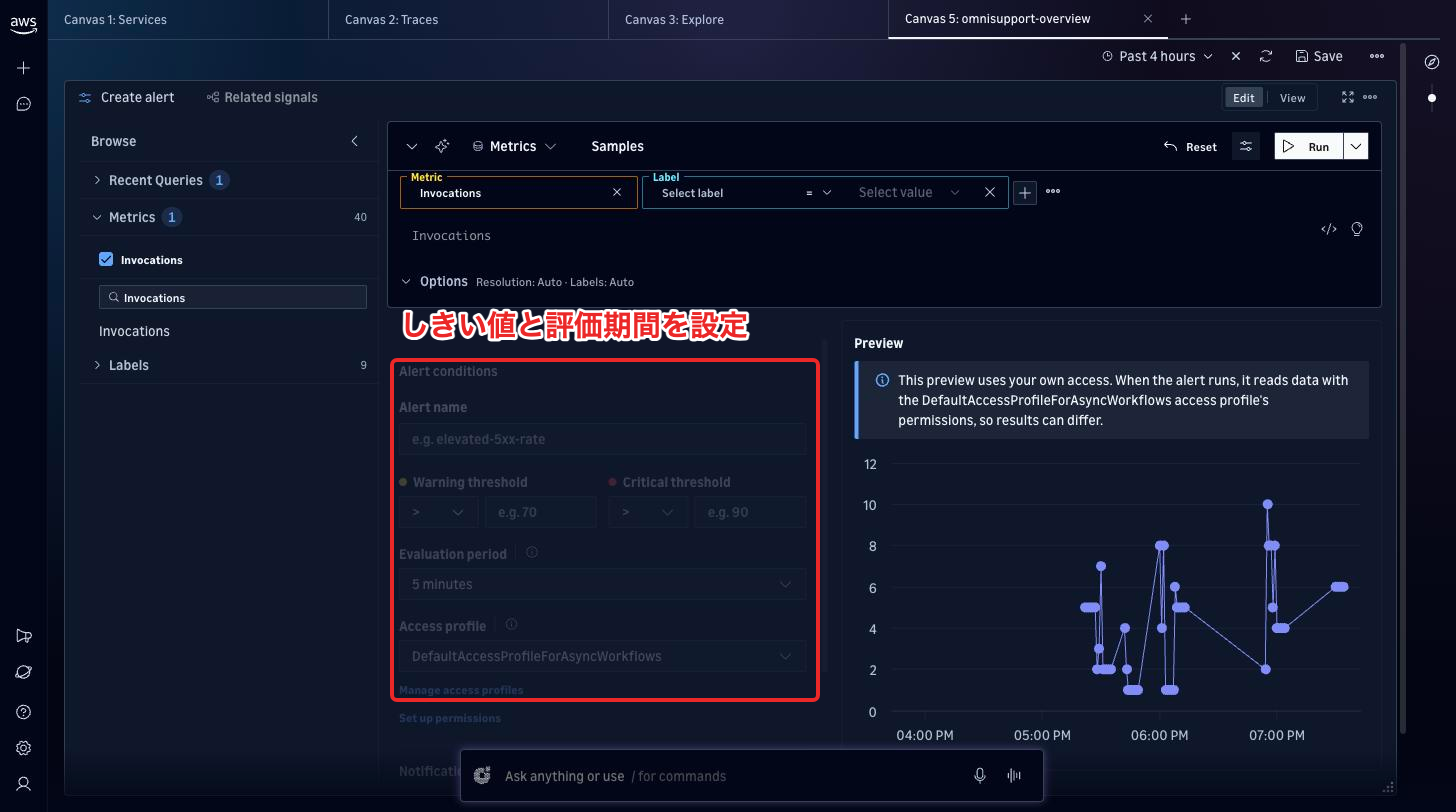Image resolution: width=1456 pixels, height=812 pixels.
Task: Open Set up permissions link
Action: point(450,718)
